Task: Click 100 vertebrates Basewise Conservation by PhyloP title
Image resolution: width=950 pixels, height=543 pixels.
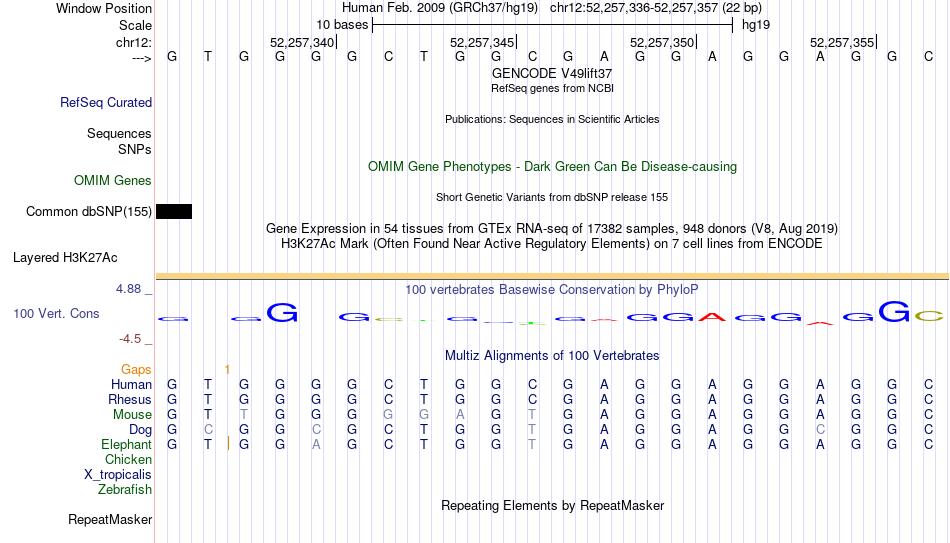Action: tap(551, 290)
